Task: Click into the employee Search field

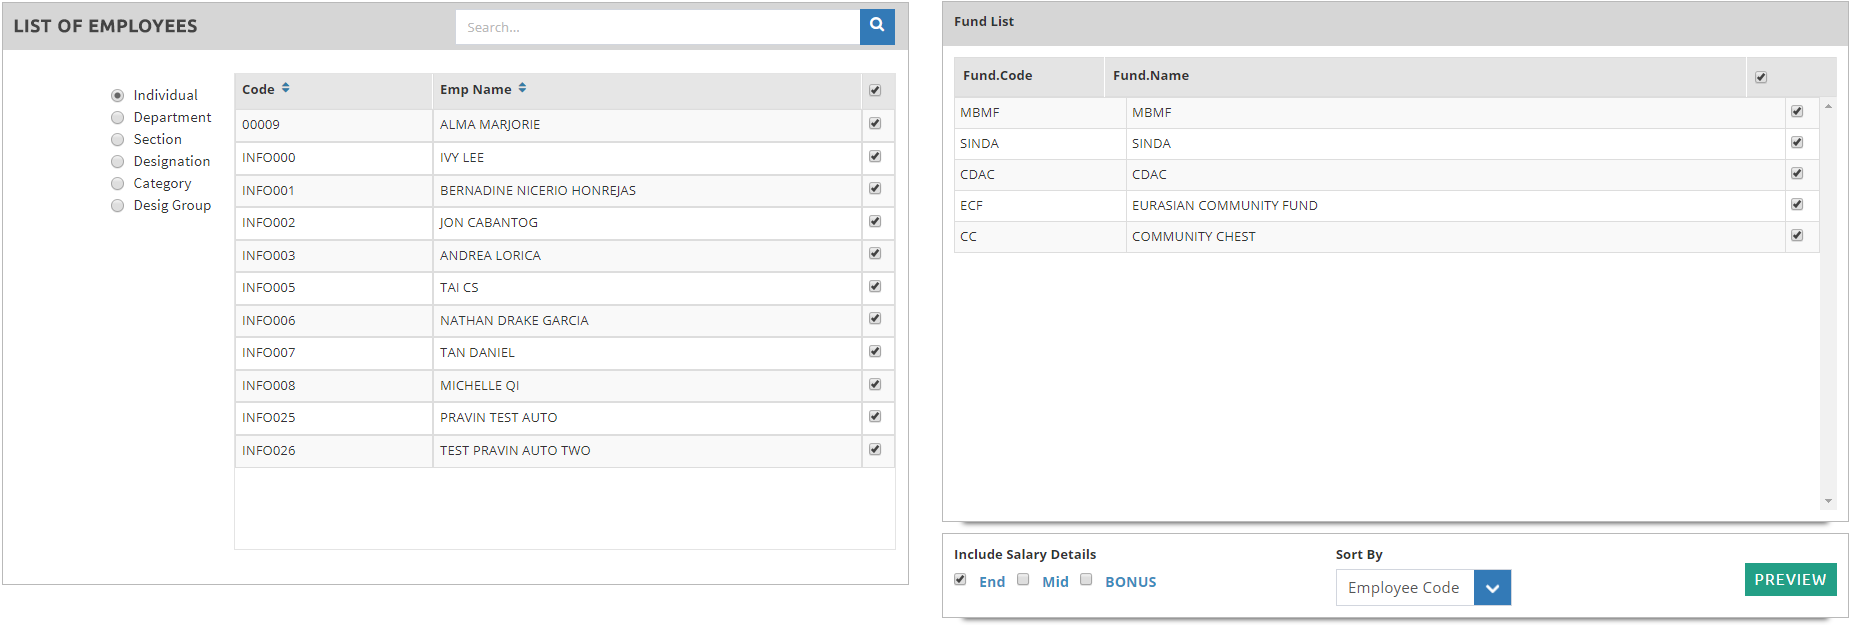Action: [x=657, y=27]
